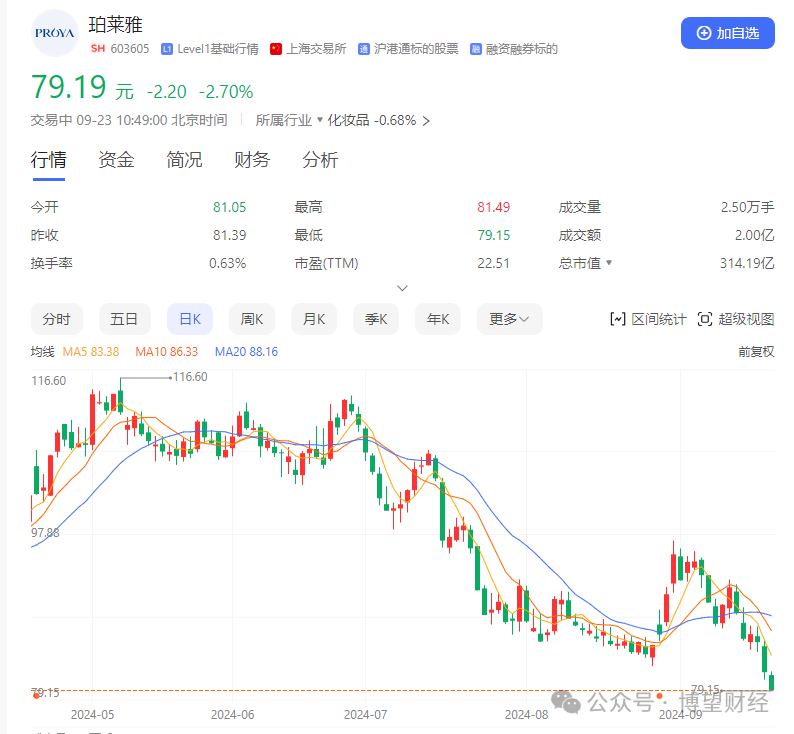Image resolution: width=794 pixels, height=734 pixels.
Task: Select the 季K chart period
Action: (376, 319)
